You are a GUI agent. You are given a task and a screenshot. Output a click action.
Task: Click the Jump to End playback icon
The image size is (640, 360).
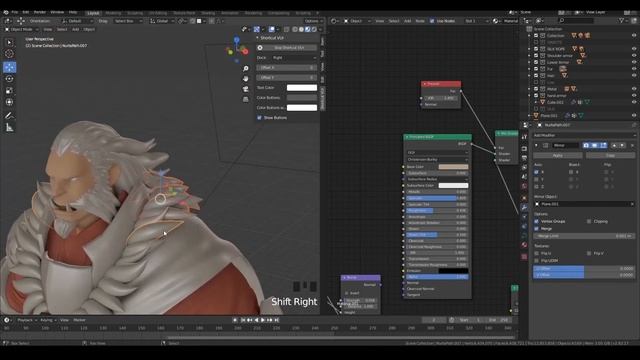click(276, 320)
